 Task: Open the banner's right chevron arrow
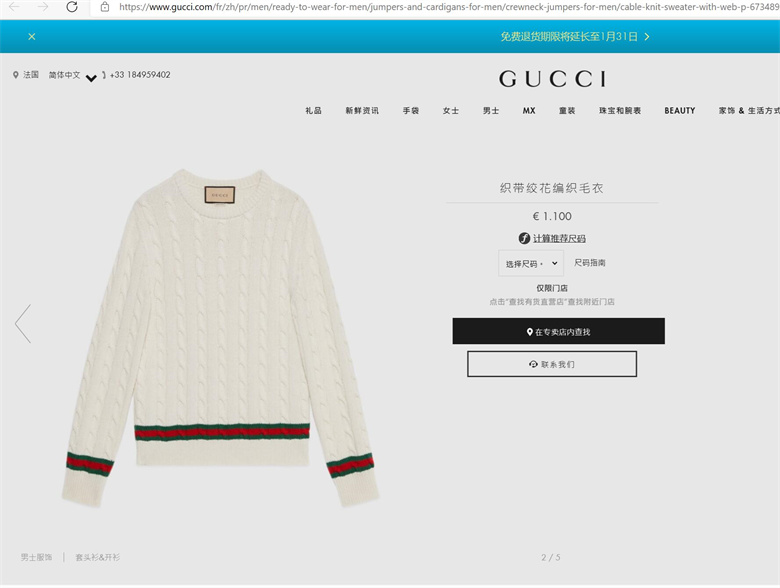[x=647, y=36]
